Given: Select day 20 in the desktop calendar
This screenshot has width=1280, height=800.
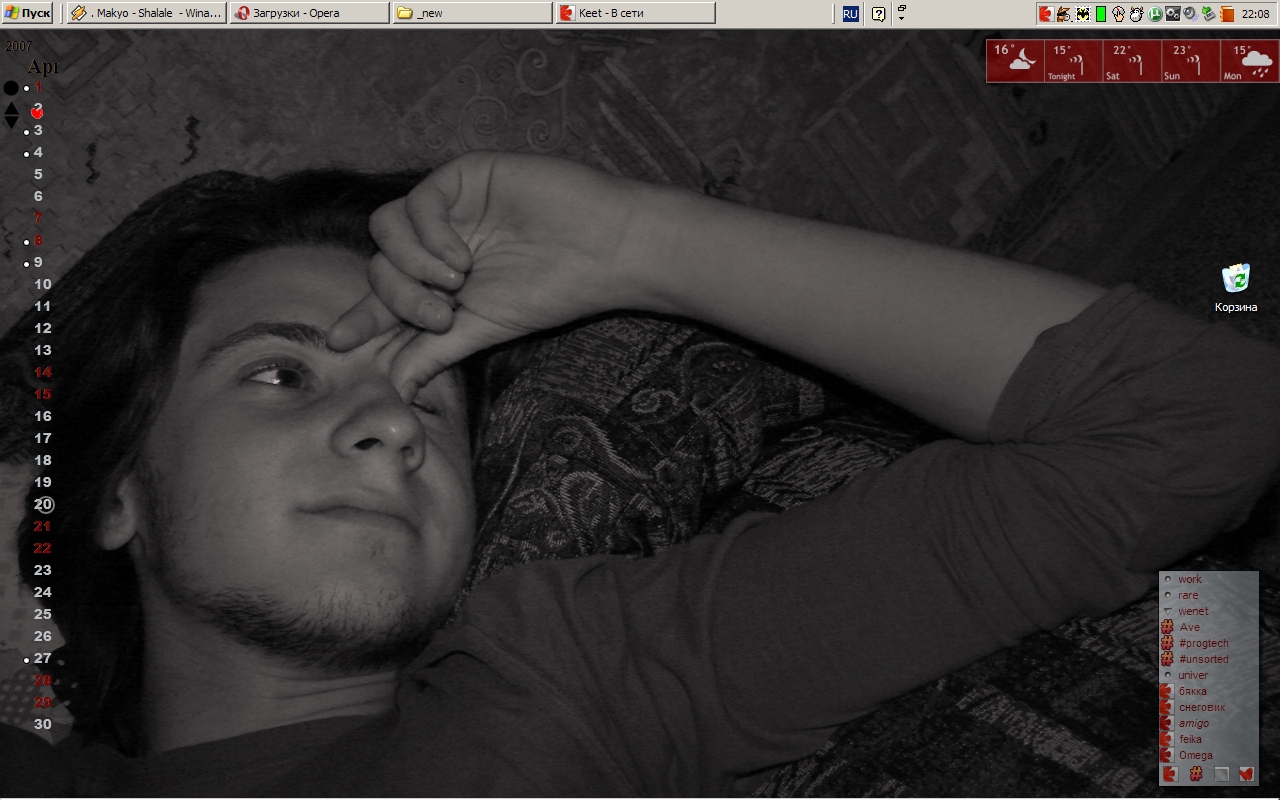Looking at the screenshot, I should 43,504.
